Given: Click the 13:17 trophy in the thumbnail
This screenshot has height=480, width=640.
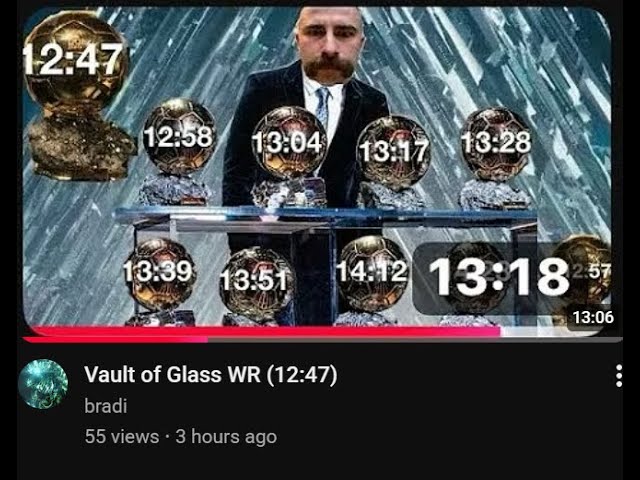Looking at the screenshot, I should [393, 161].
